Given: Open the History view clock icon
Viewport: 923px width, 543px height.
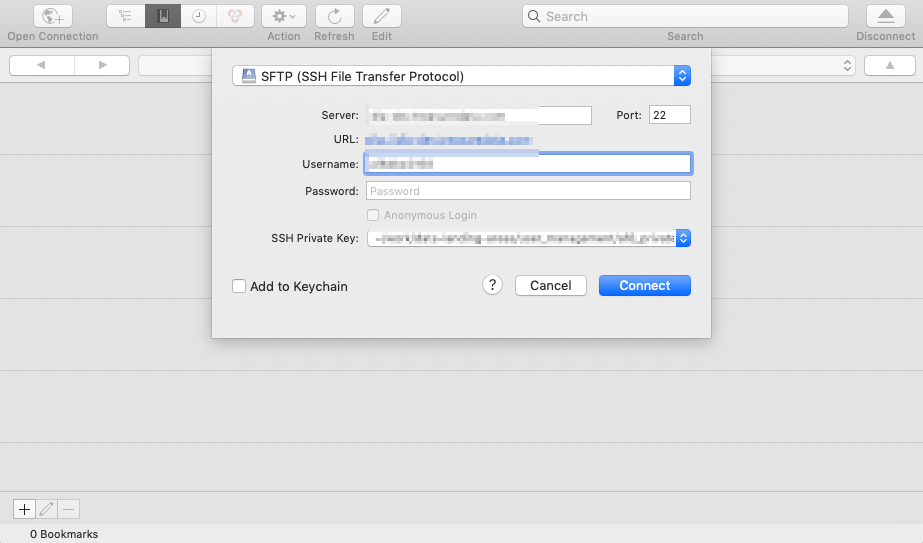Looking at the screenshot, I should point(199,16).
